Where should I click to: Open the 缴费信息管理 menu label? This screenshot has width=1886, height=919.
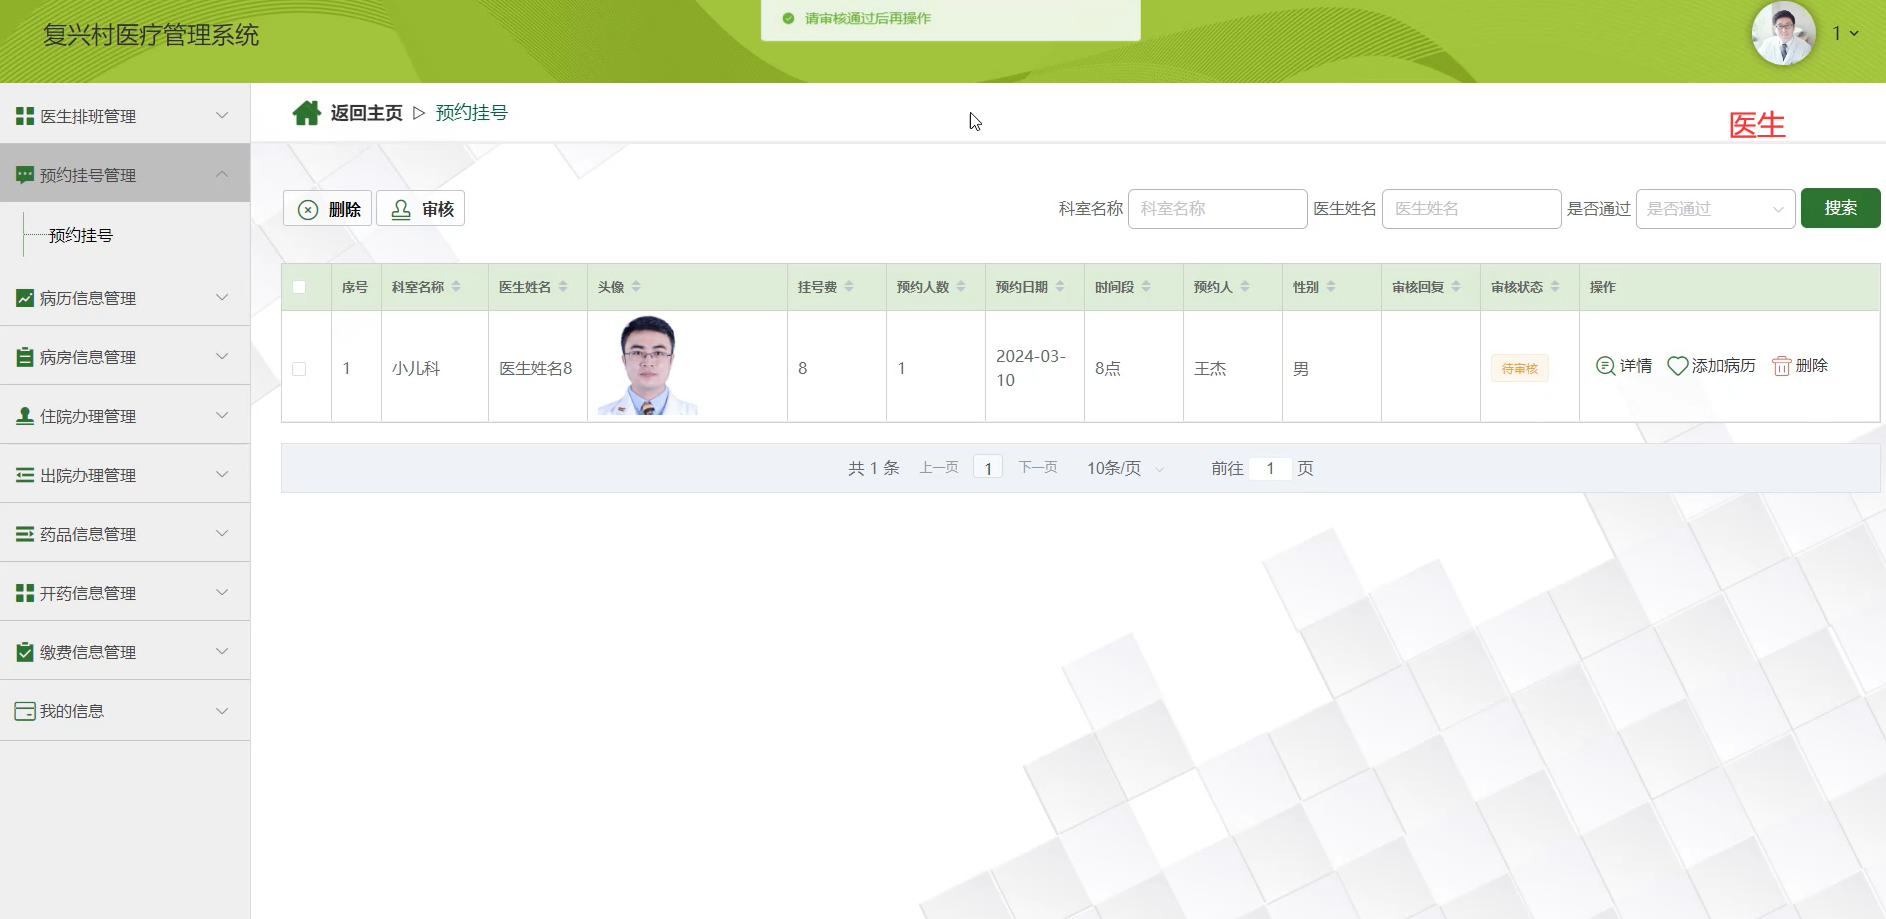[x=88, y=652]
